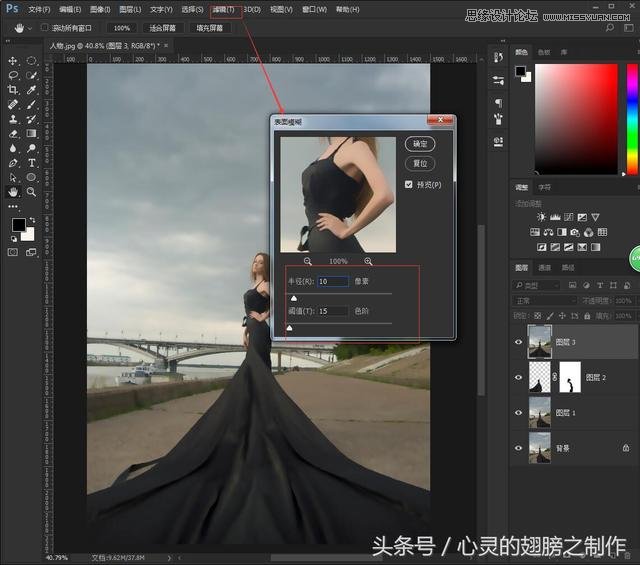Click zoom-out magnifier in blur dialog

(x=308, y=261)
